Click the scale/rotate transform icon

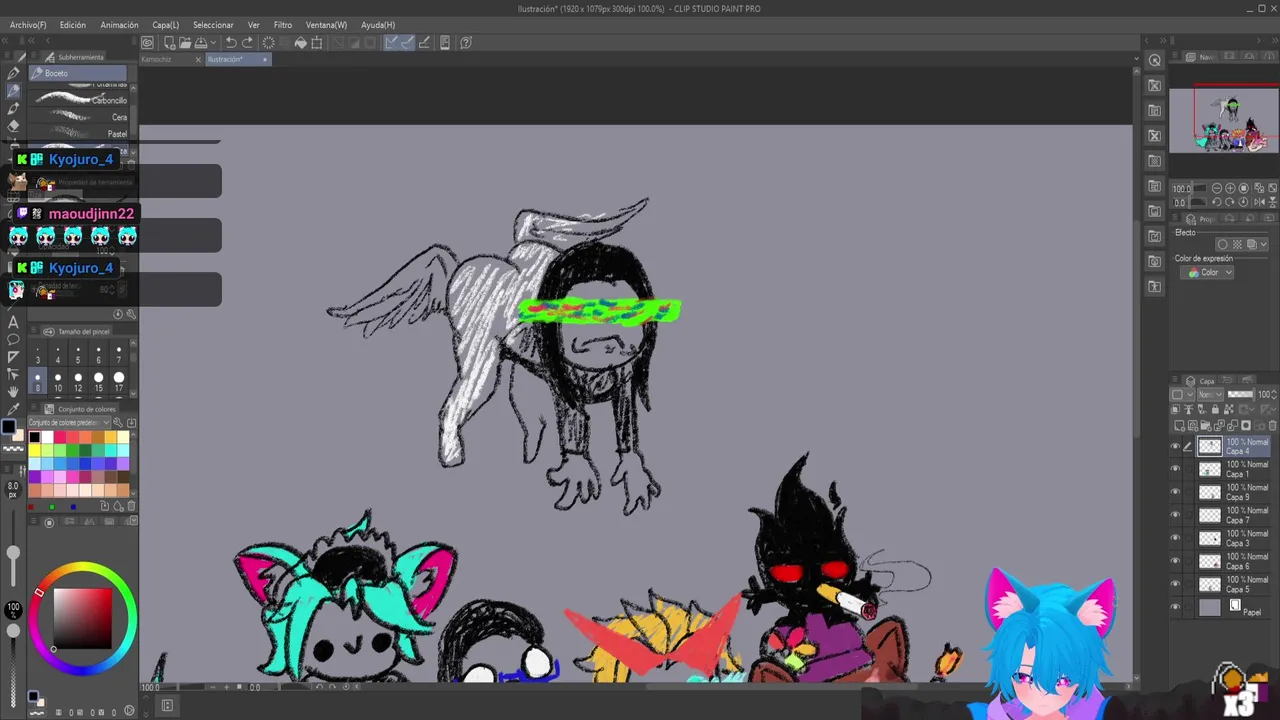coord(317,42)
